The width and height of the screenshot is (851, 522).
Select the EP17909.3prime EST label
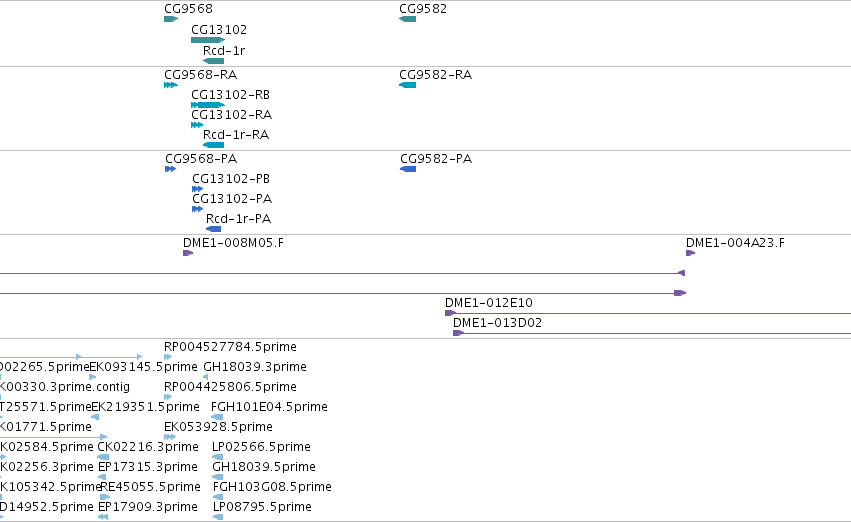(148, 507)
